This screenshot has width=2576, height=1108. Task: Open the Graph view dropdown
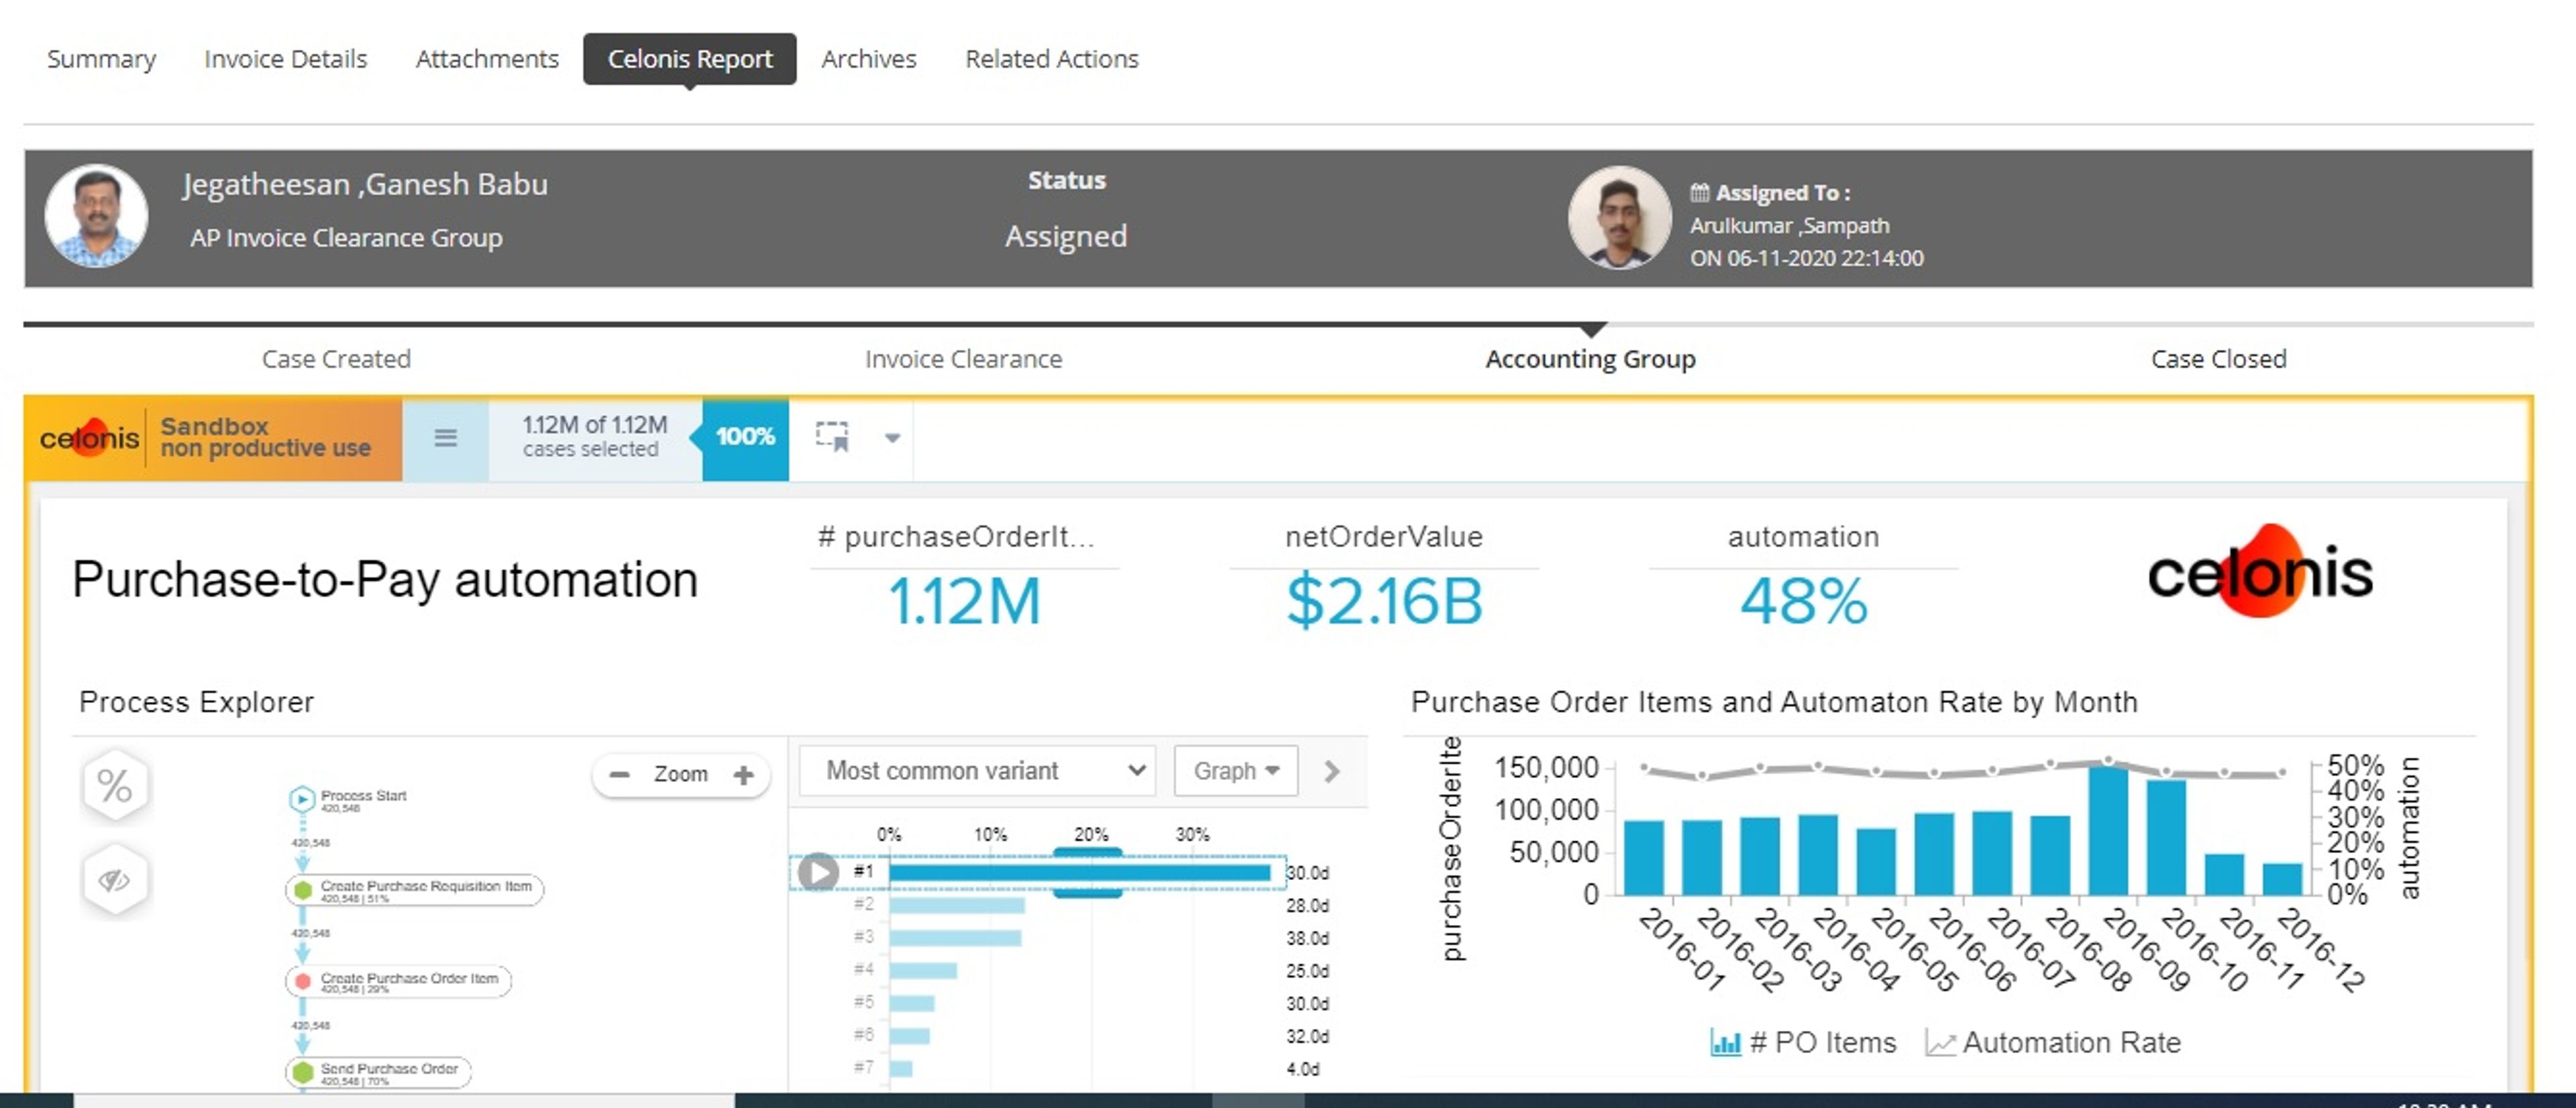click(x=1236, y=771)
